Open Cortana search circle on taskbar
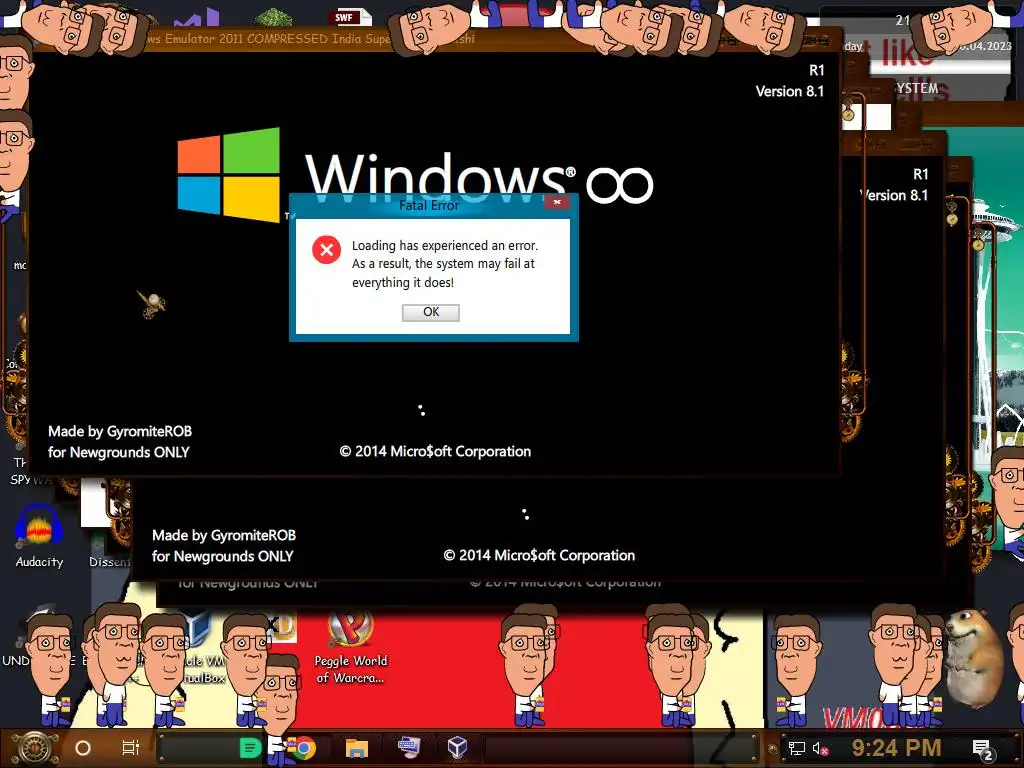This screenshot has height=768, width=1024. (x=83, y=748)
